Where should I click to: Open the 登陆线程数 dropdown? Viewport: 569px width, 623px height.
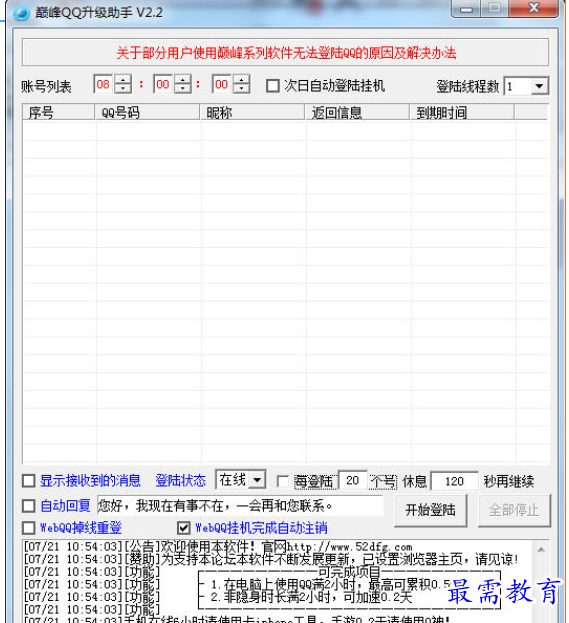point(539,86)
